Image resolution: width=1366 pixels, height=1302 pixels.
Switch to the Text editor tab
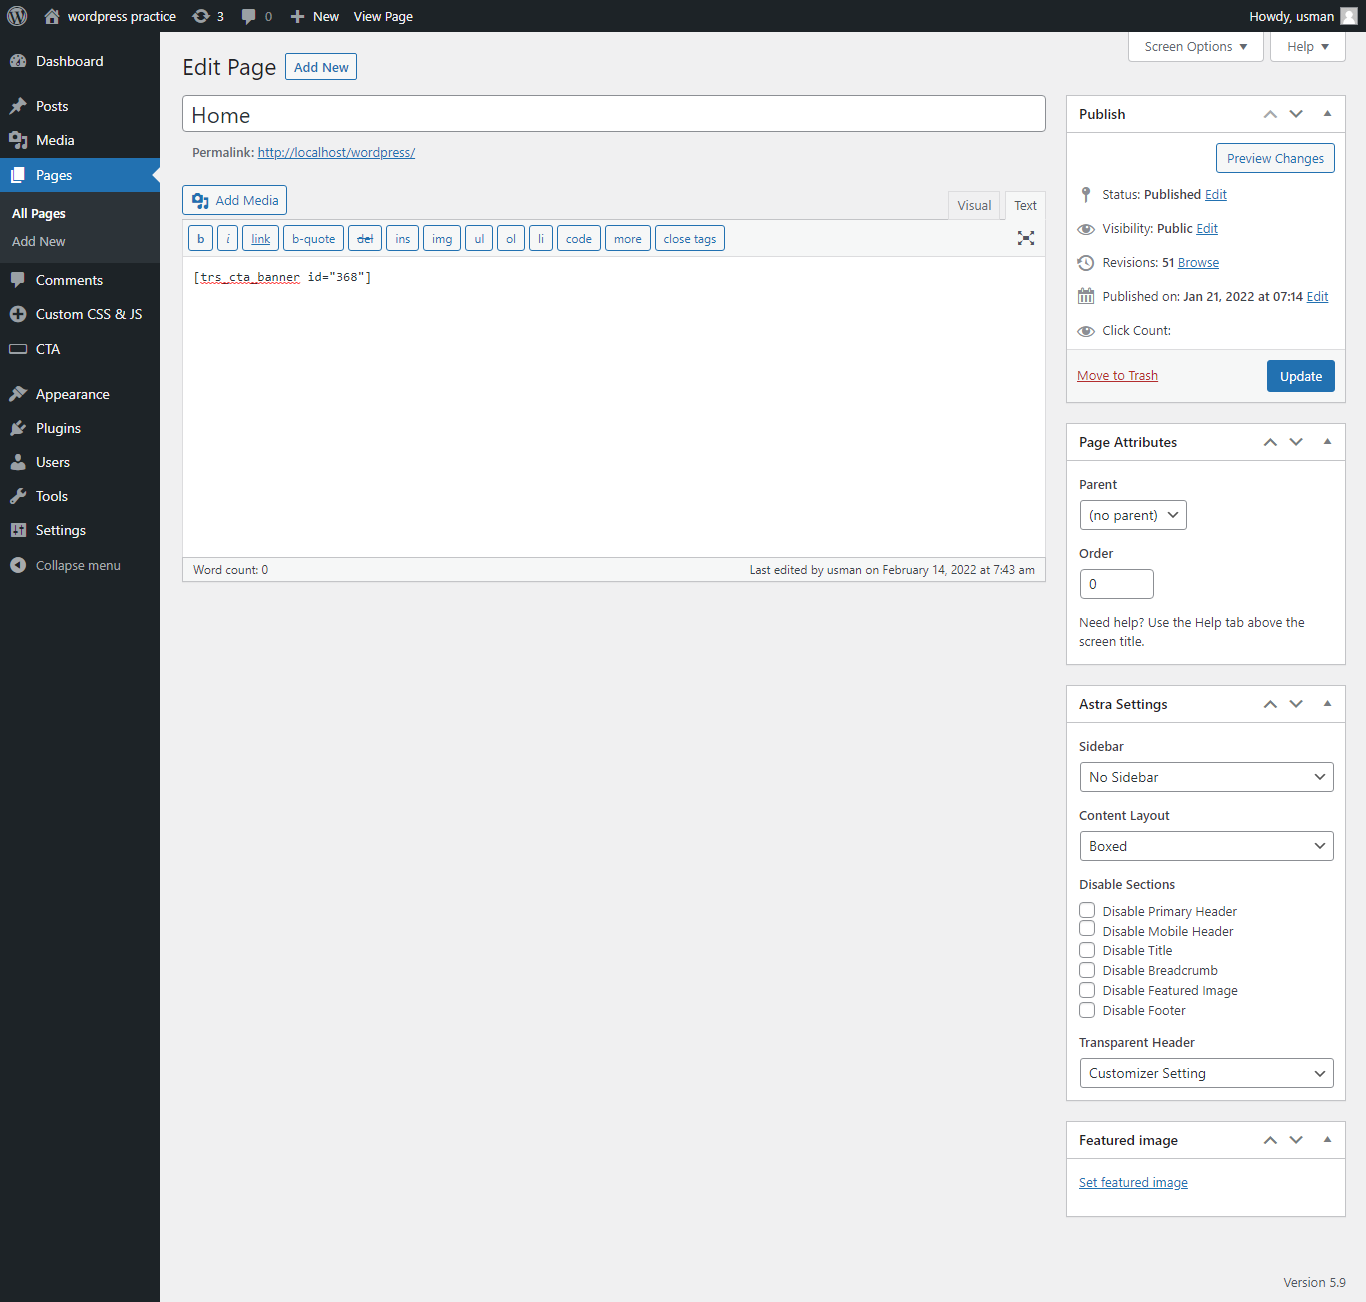(1025, 205)
